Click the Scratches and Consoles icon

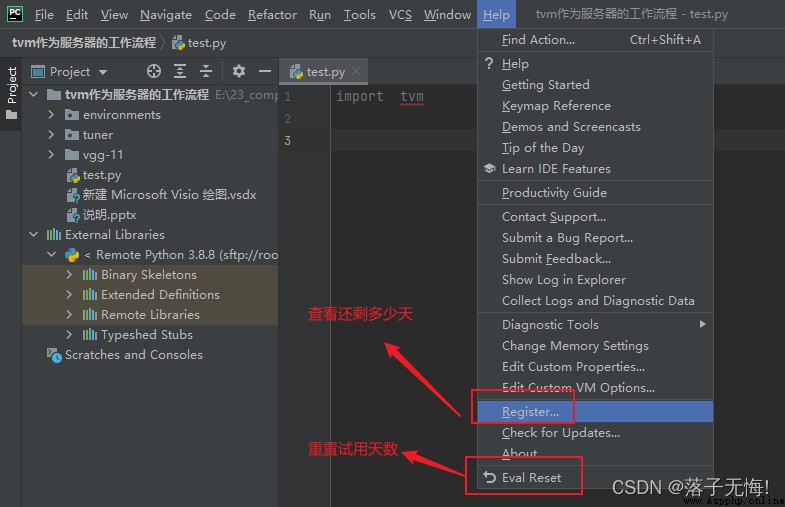[54, 355]
